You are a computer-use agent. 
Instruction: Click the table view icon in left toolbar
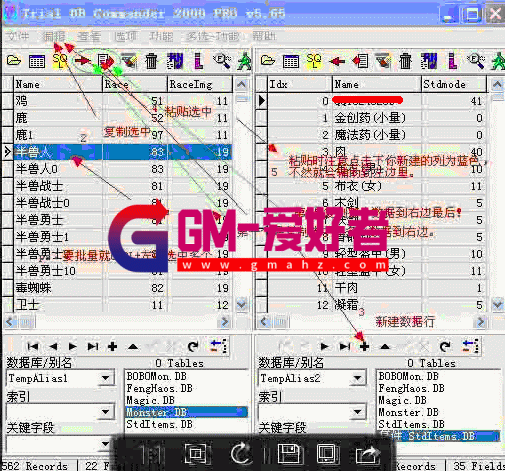coord(37,61)
